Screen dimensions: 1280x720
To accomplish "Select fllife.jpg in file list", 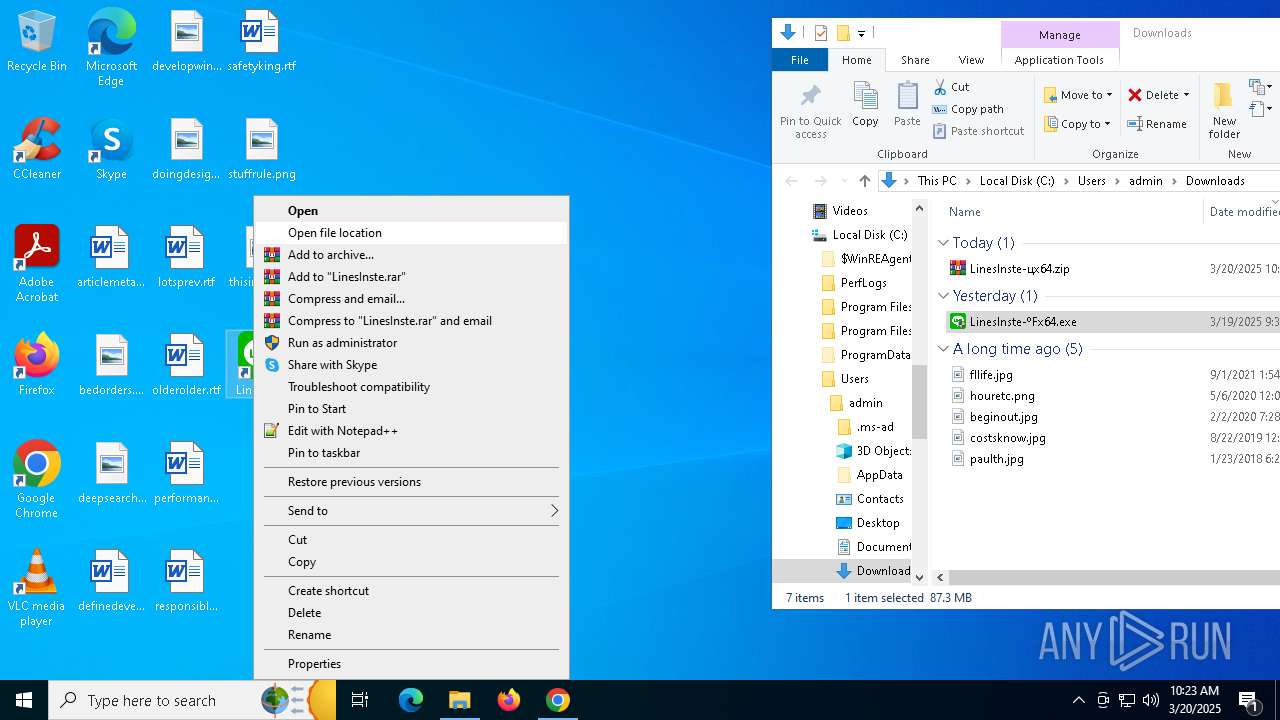I will 990,375.
